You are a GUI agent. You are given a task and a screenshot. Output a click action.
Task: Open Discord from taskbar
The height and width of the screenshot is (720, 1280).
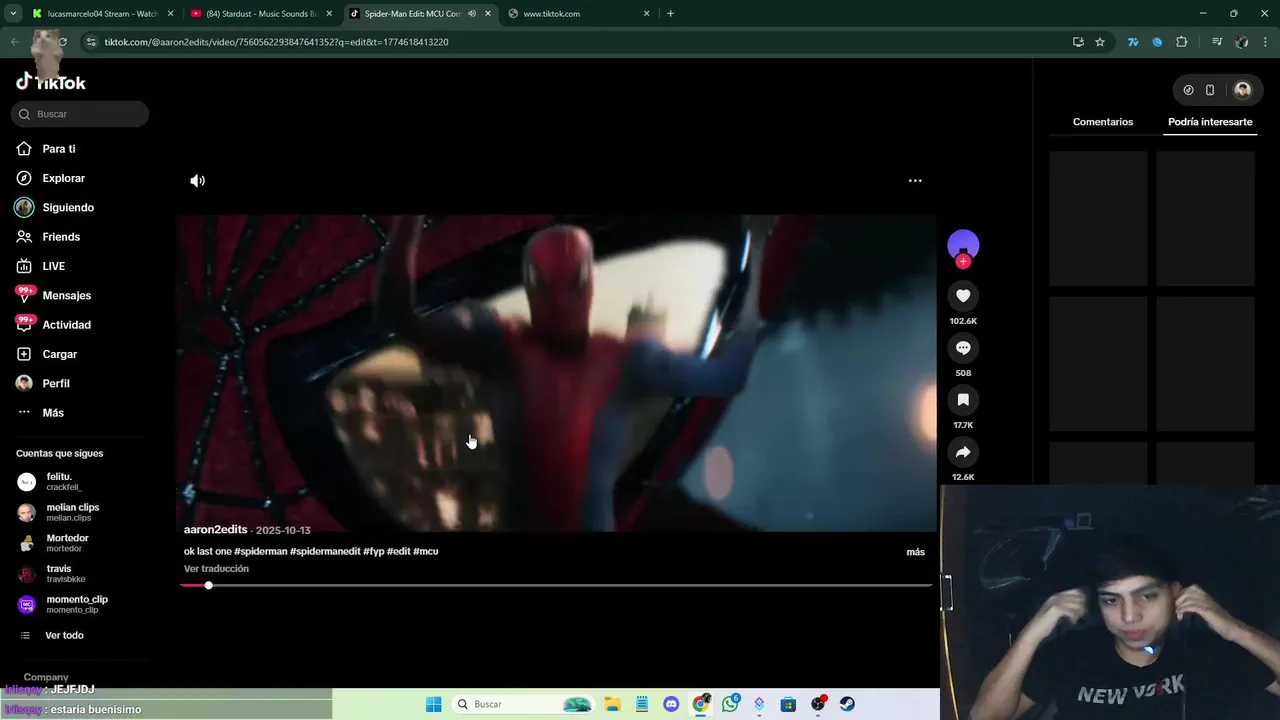tap(671, 704)
